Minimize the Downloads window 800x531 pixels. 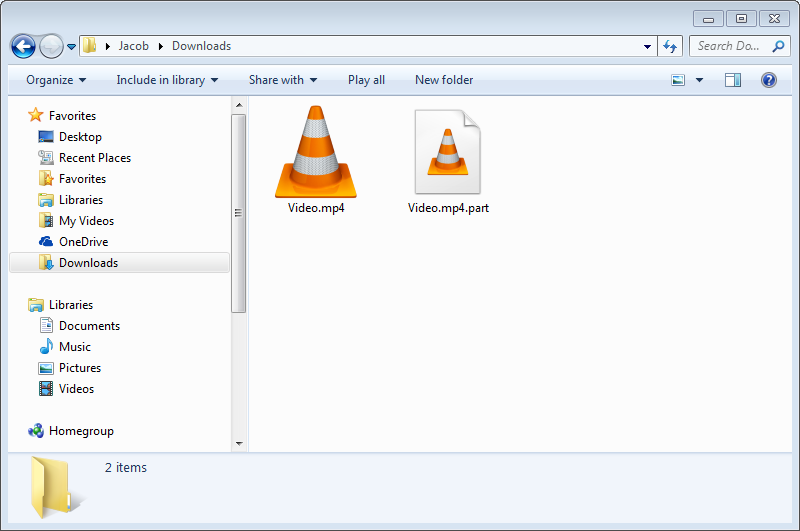(x=708, y=19)
